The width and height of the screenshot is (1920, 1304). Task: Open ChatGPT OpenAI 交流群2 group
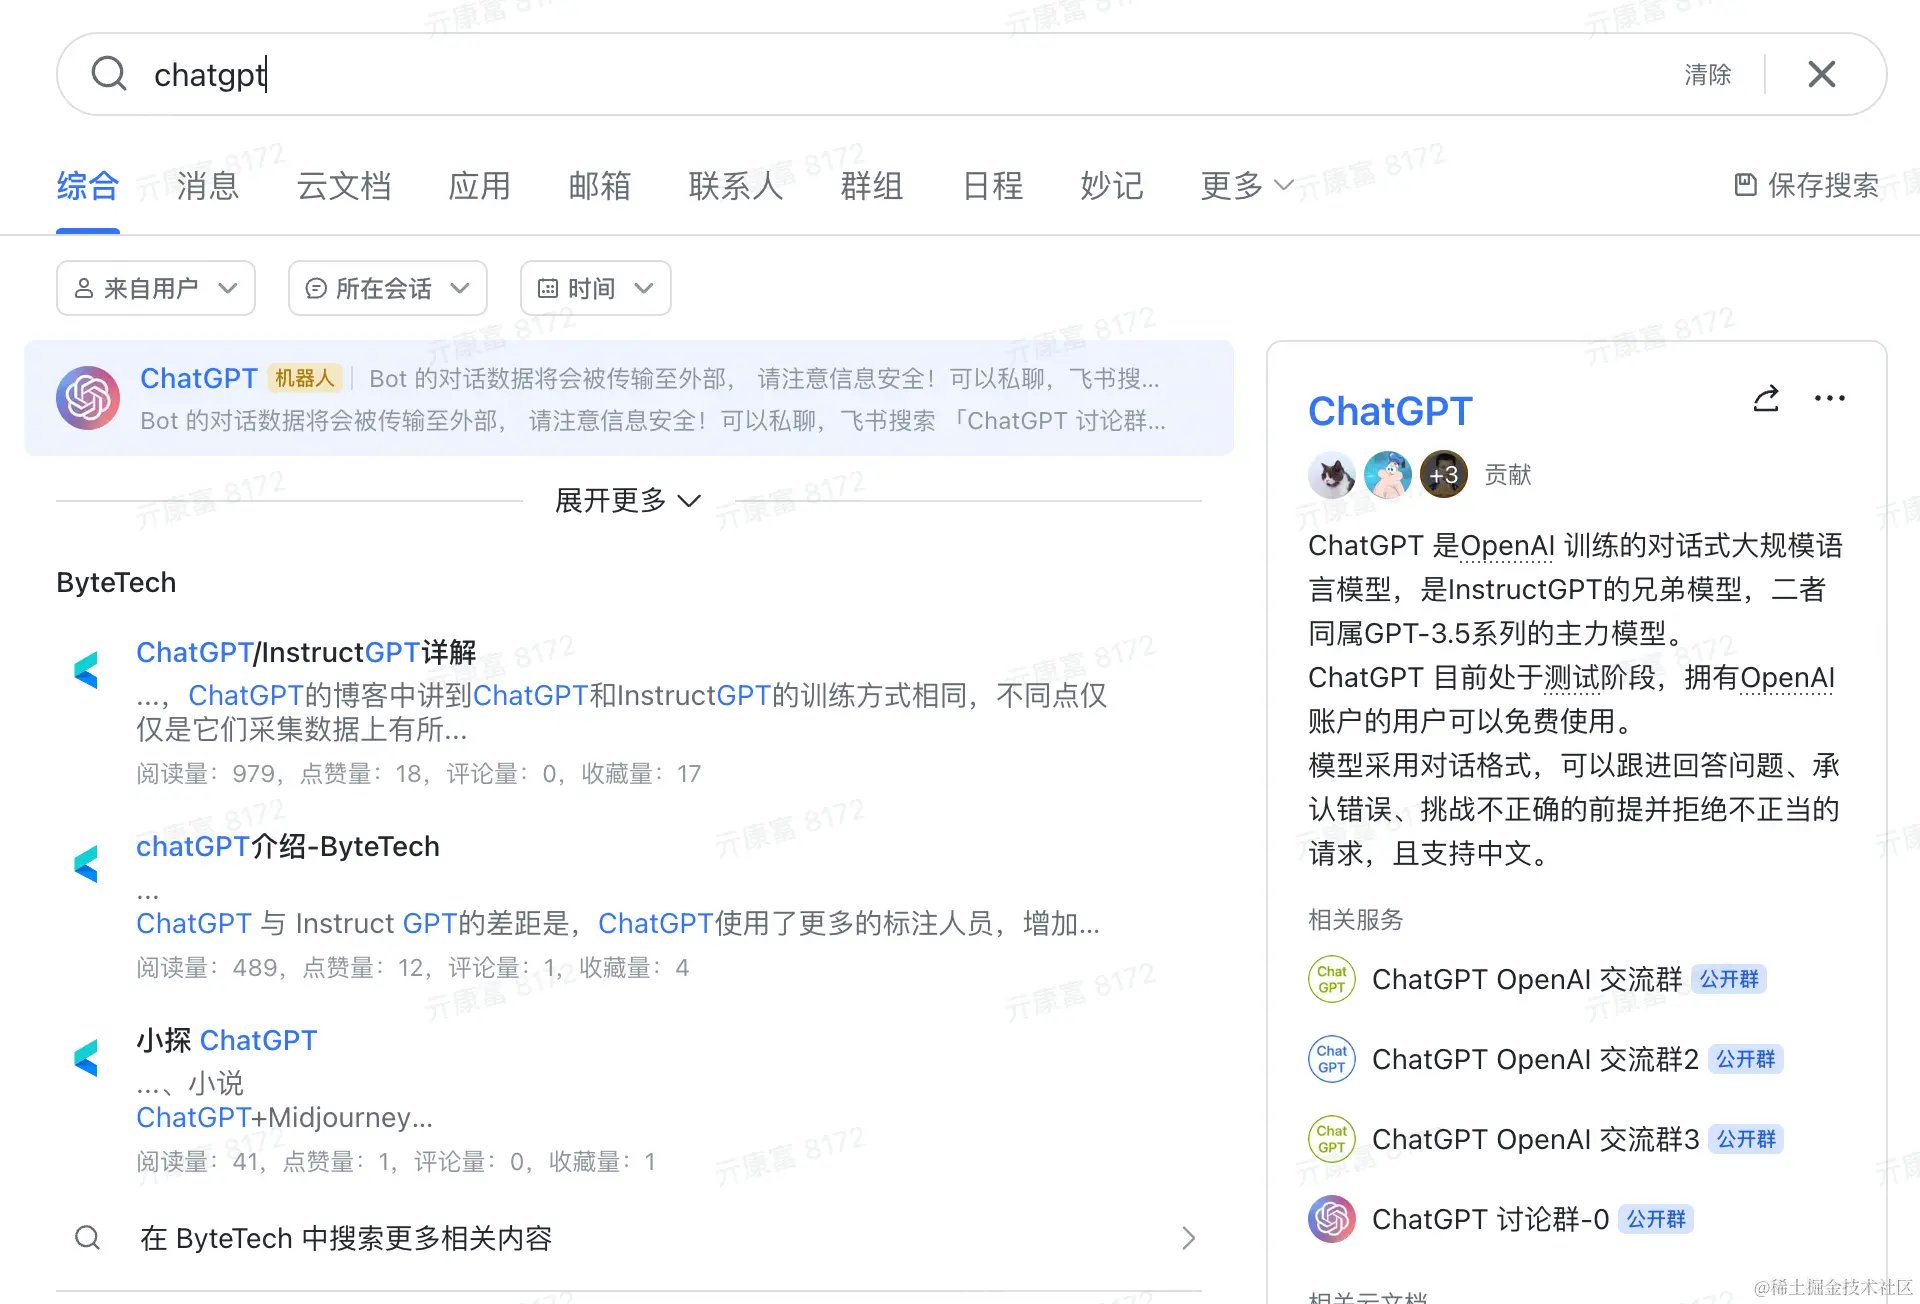click(1534, 1059)
